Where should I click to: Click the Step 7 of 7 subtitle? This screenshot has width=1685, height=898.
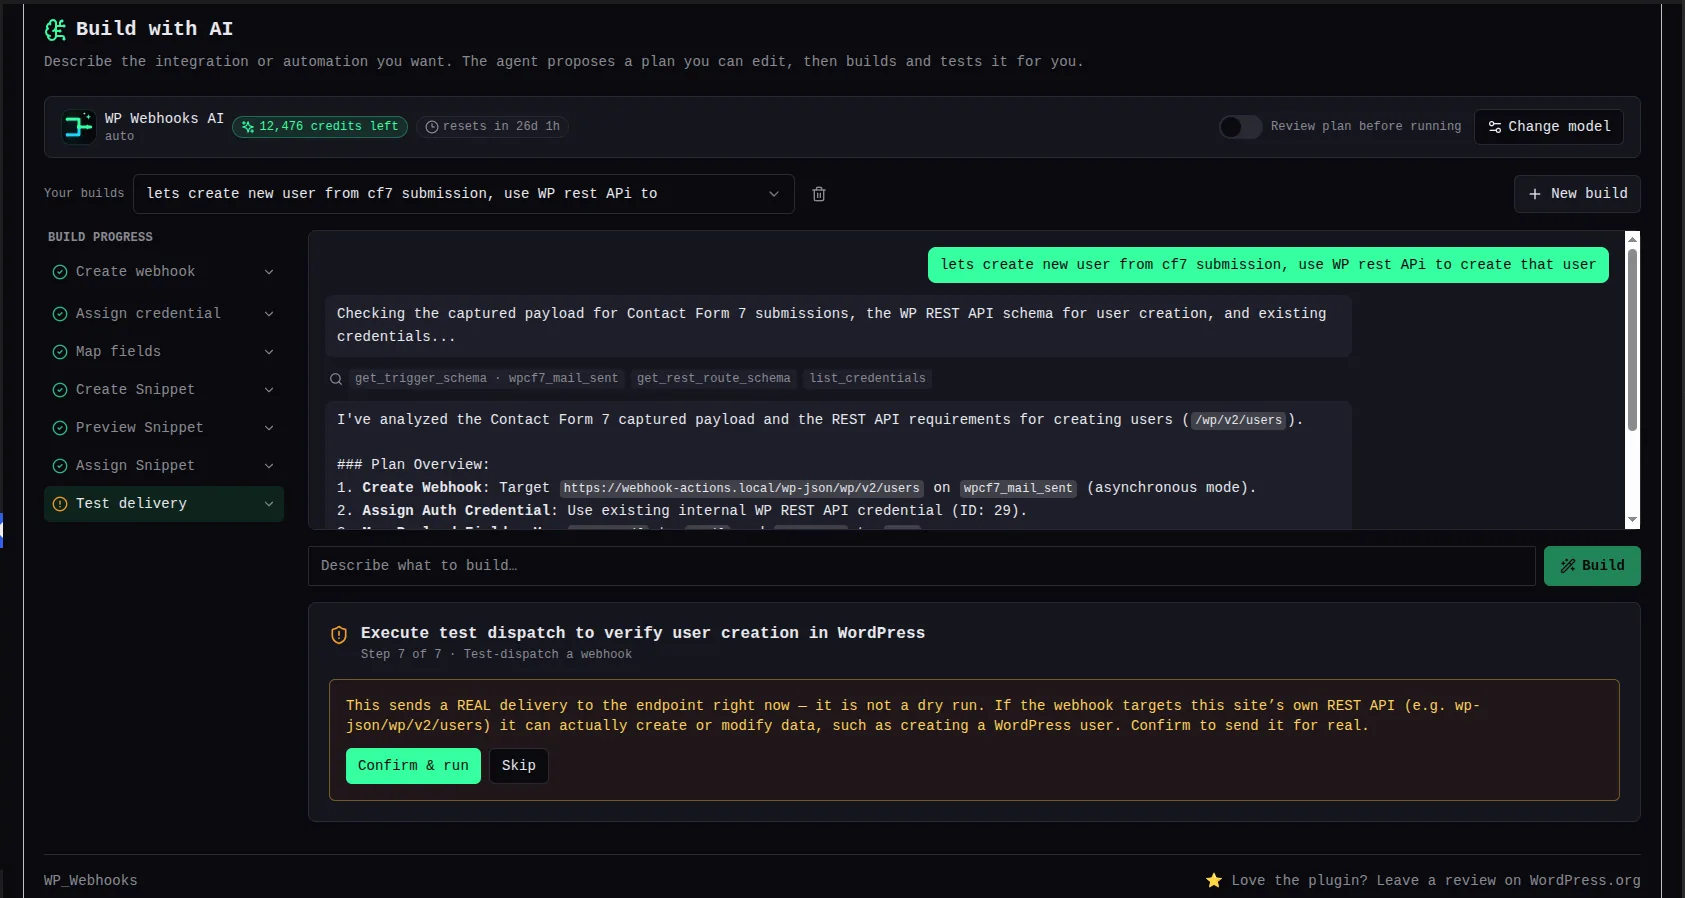[x=496, y=655]
